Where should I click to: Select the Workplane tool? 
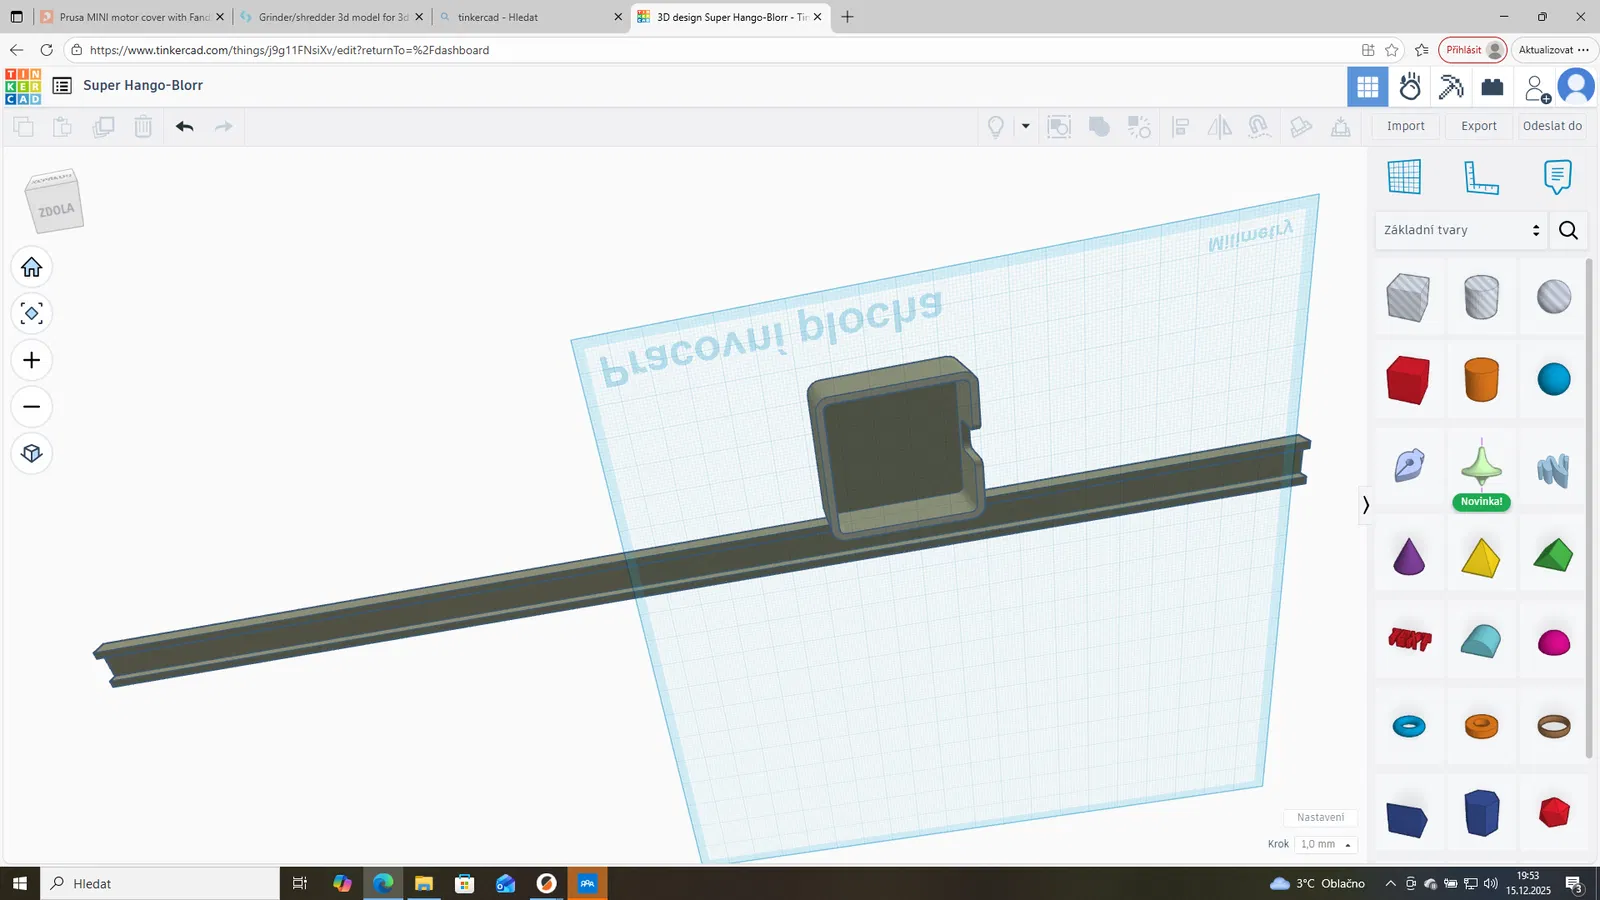tap(1404, 177)
